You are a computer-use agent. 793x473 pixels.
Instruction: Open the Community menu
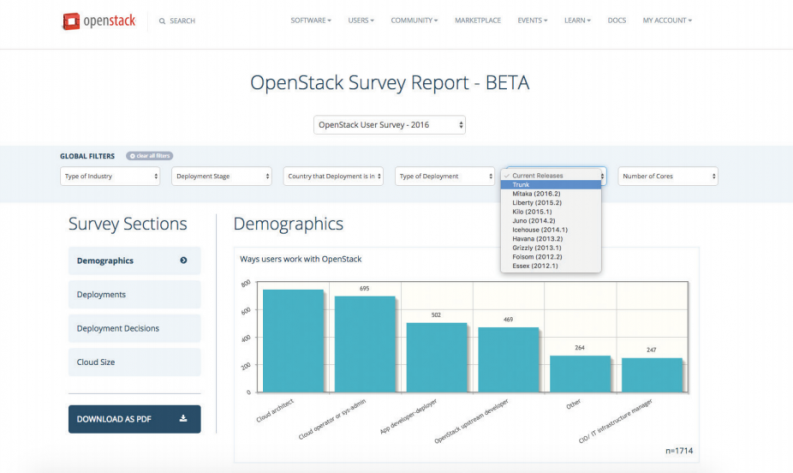[x=414, y=20]
